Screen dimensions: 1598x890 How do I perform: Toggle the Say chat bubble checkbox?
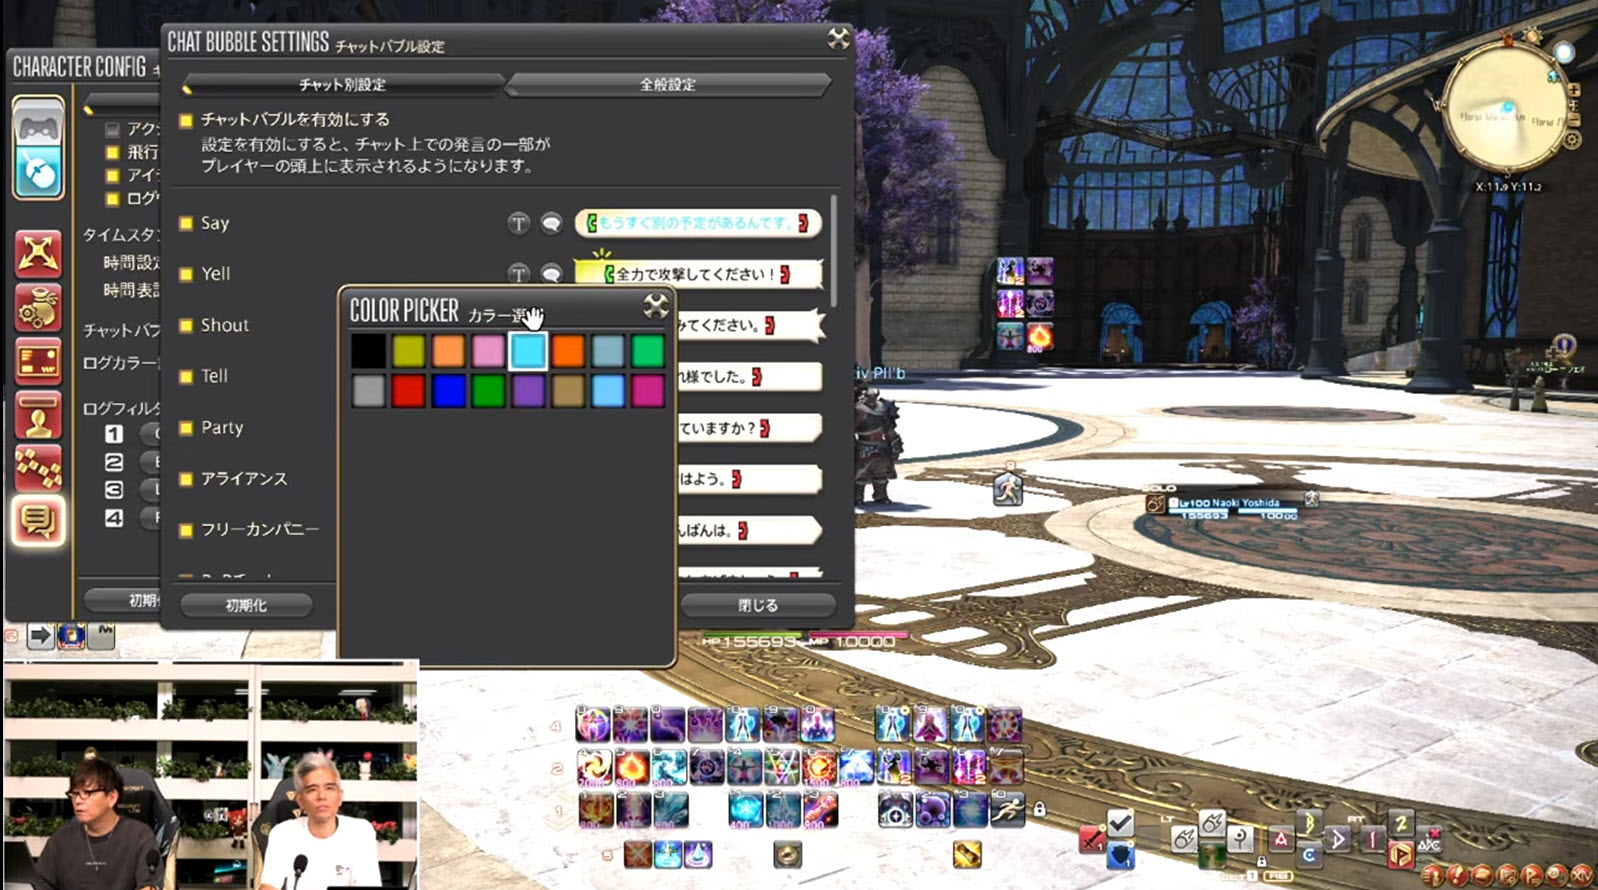coord(186,223)
